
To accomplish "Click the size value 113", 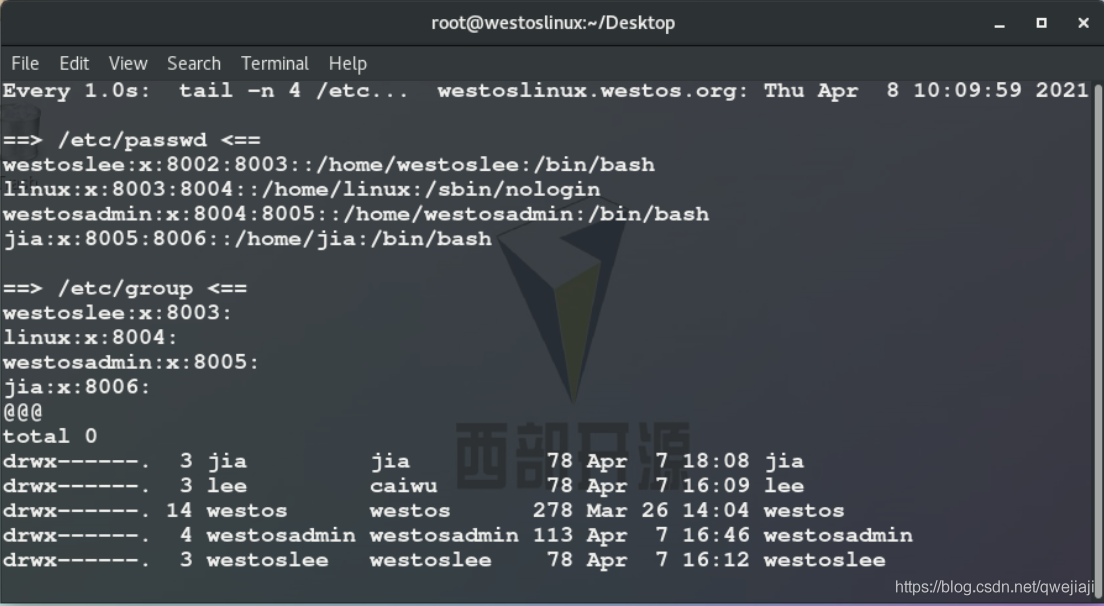I will pos(553,535).
